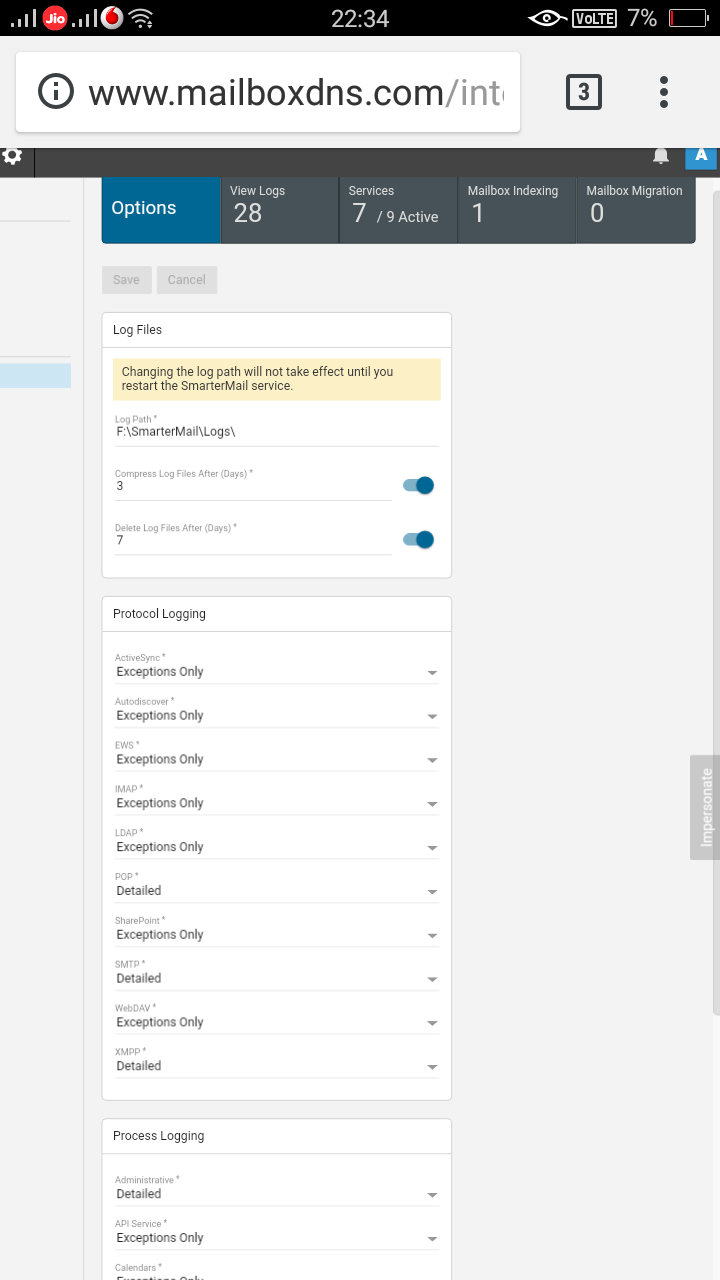Switch to the View Logs tab
The image size is (720, 1280).
pyautogui.click(x=279, y=209)
